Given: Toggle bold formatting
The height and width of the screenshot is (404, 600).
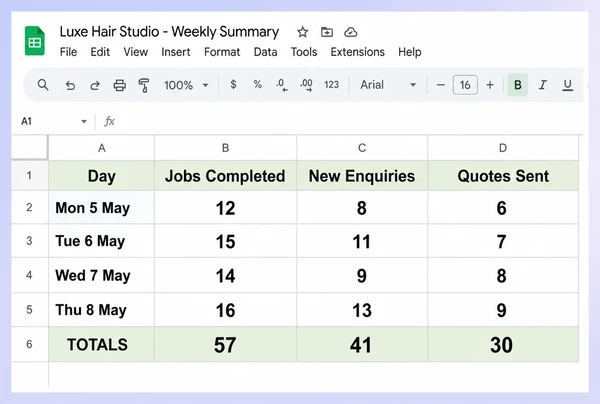Looking at the screenshot, I should point(517,85).
